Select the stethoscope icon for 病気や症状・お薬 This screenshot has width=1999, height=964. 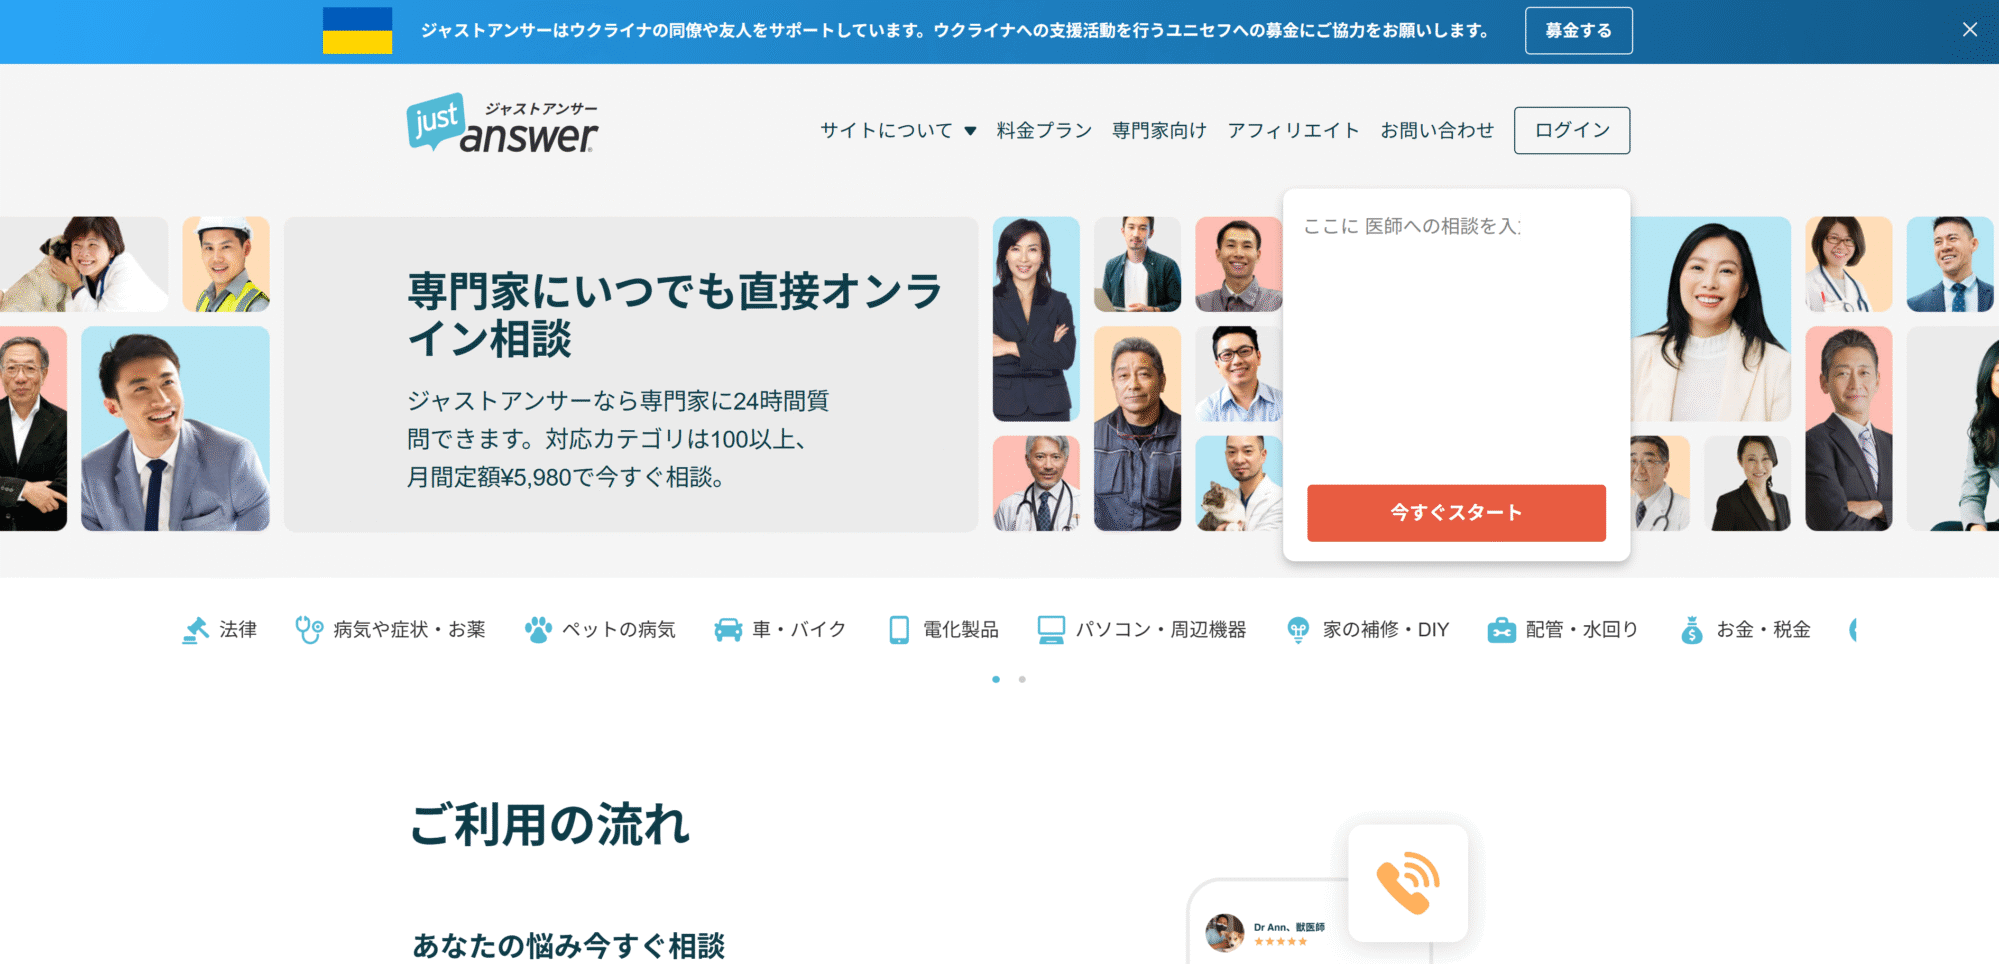point(309,630)
